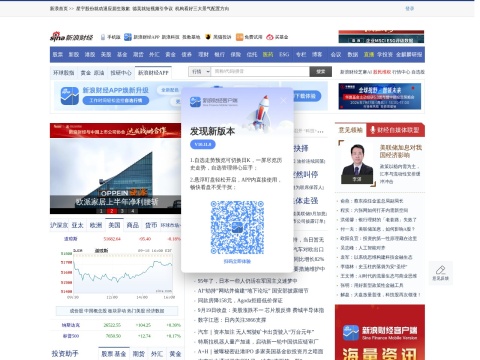
Task: Open 信托 in the blue navigation bar
Action: (x=252, y=55)
